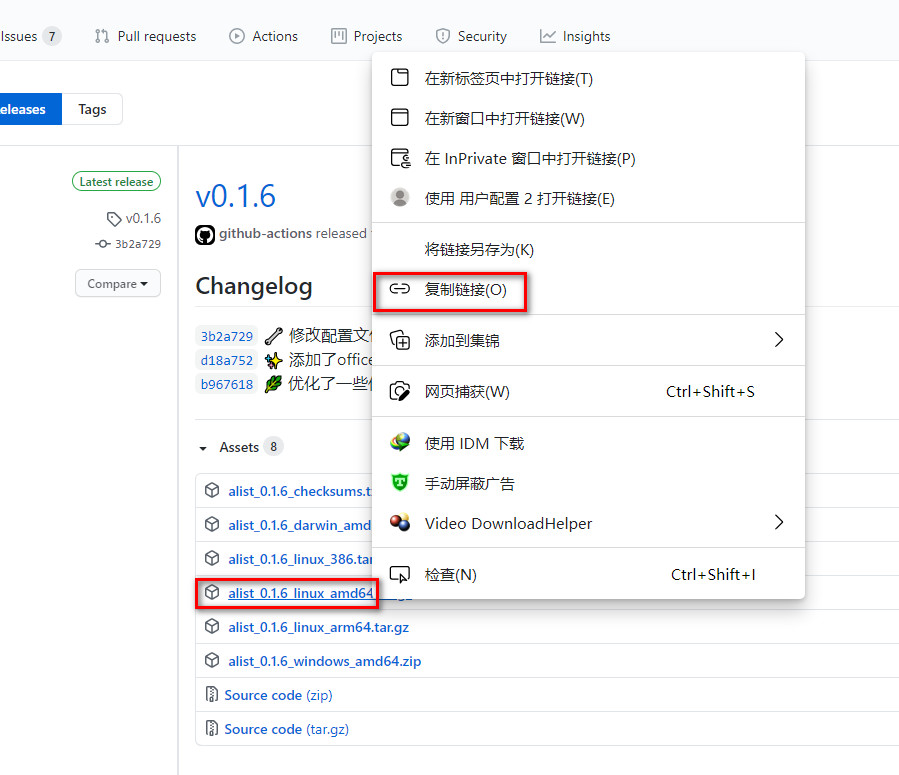Download alist_0.1.6_linux_arm64.tar.gz
Viewport: 899px width, 775px height.
(x=319, y=627)
